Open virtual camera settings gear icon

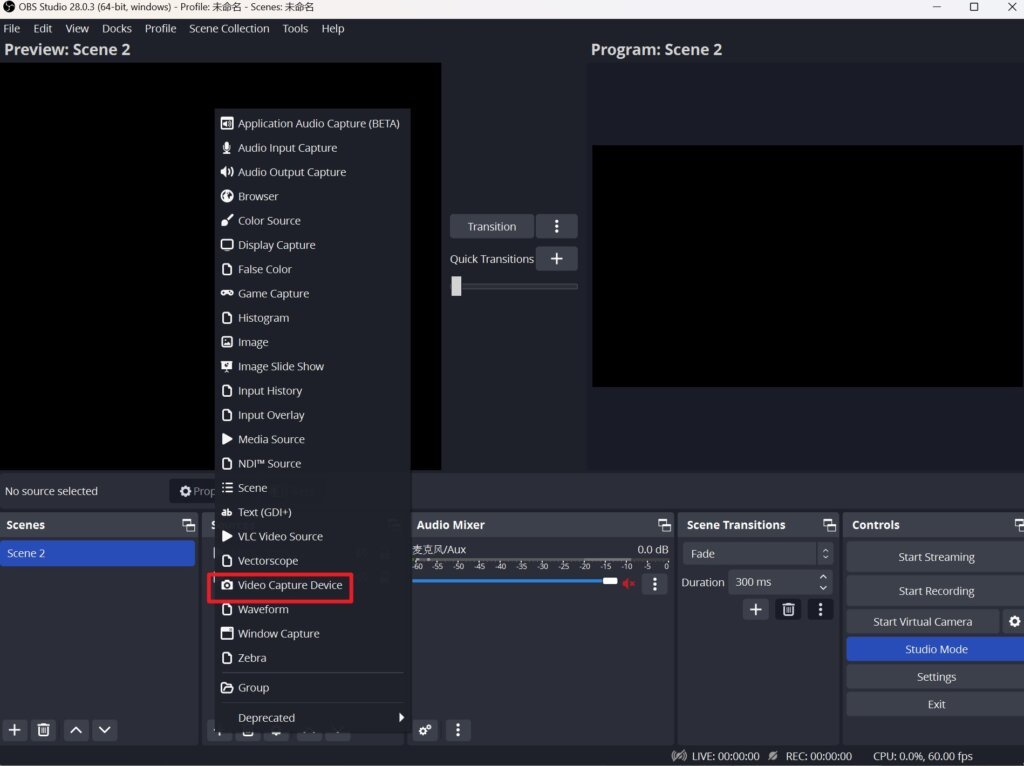[x=1014, y=622]
